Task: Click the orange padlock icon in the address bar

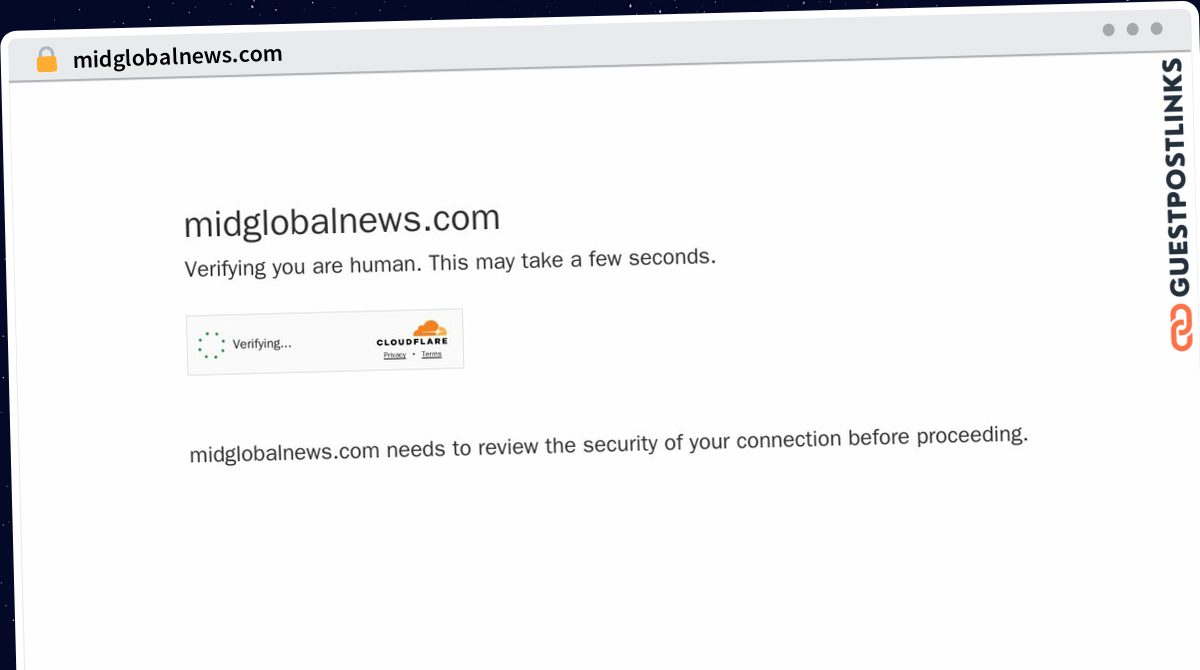Action: coord(47,60)
